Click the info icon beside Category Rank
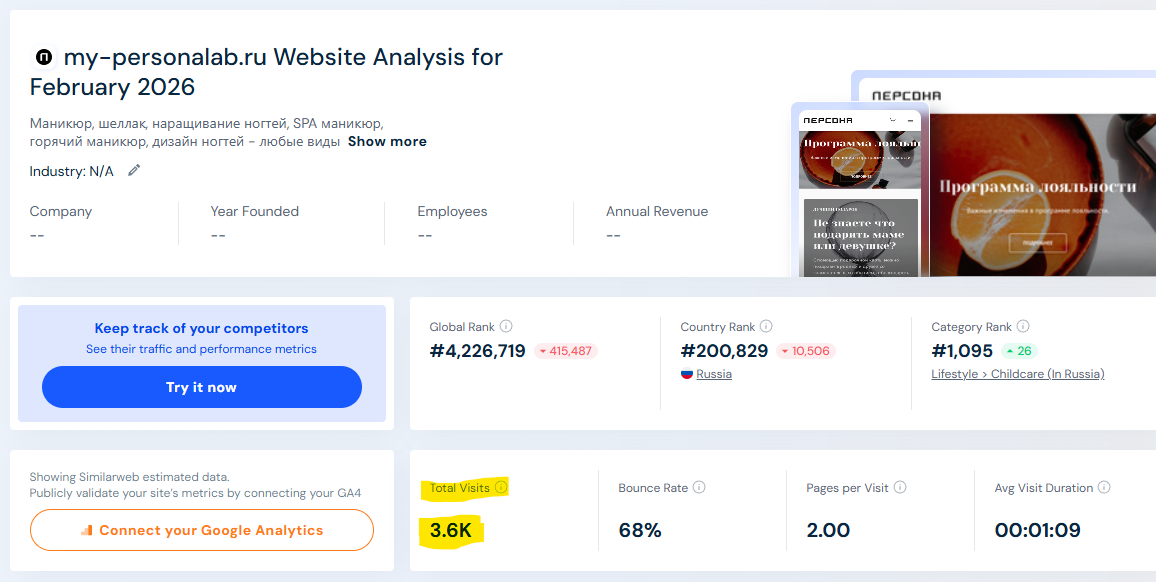Viewport: 1156px width, 582px height. [1023, 327]
